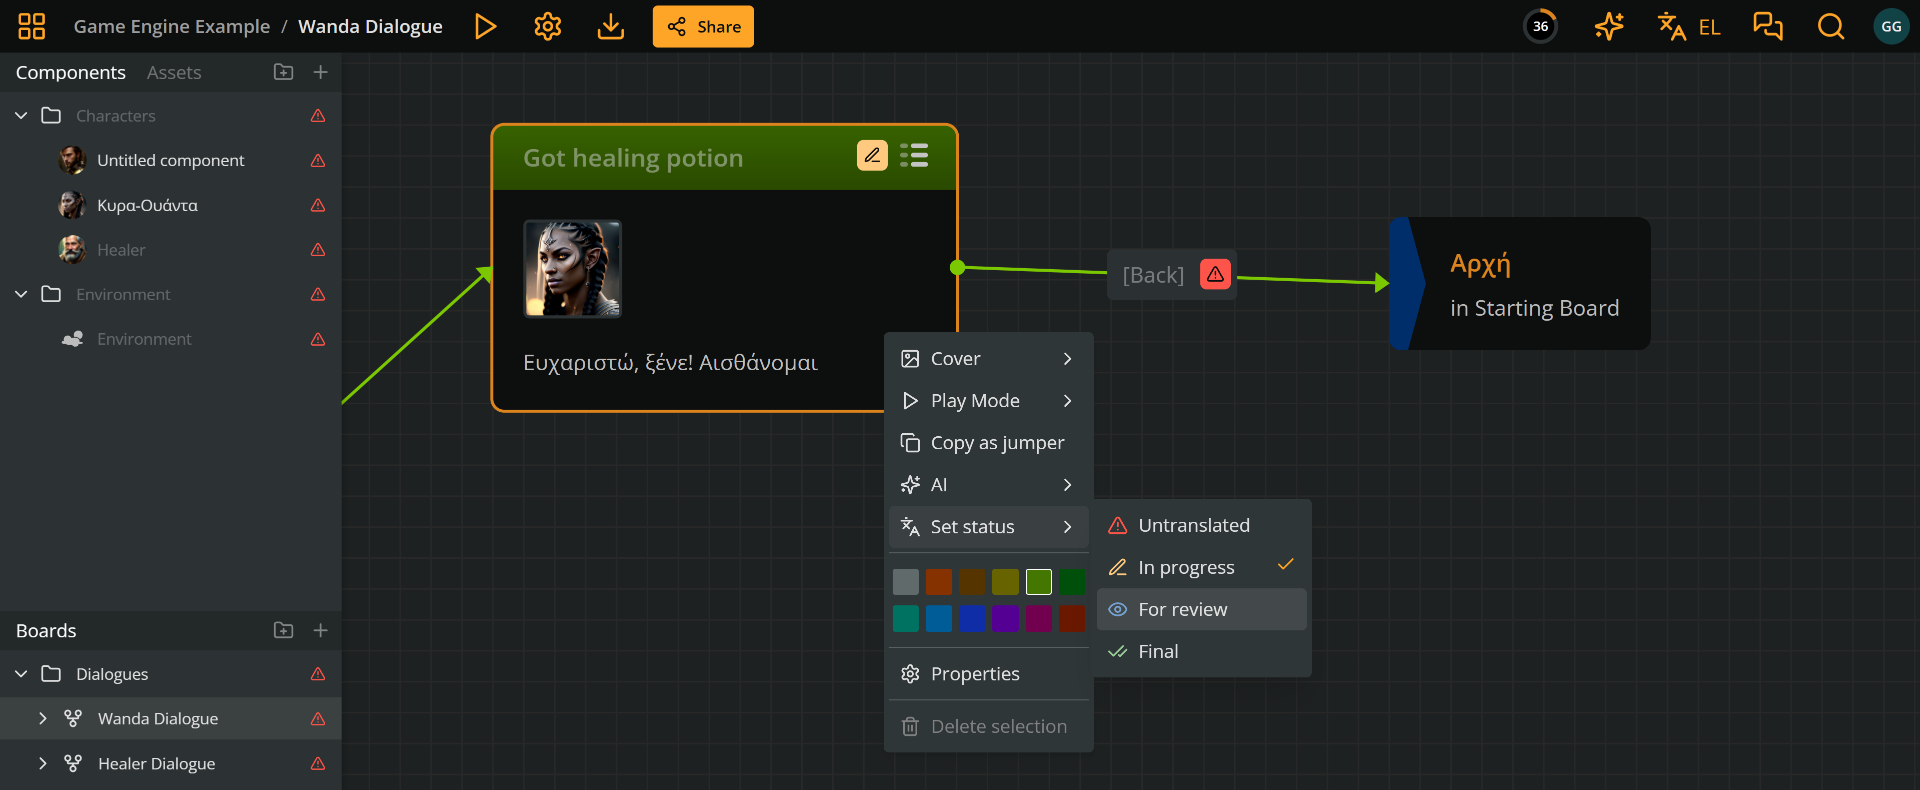The width and height of the screenshot is (1920, 790).
Task: Open project settings gear icon
Action: [547, 27]
